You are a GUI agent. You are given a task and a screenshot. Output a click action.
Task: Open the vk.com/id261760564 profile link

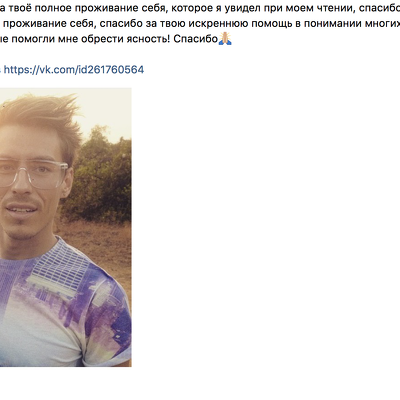(74, 70)
